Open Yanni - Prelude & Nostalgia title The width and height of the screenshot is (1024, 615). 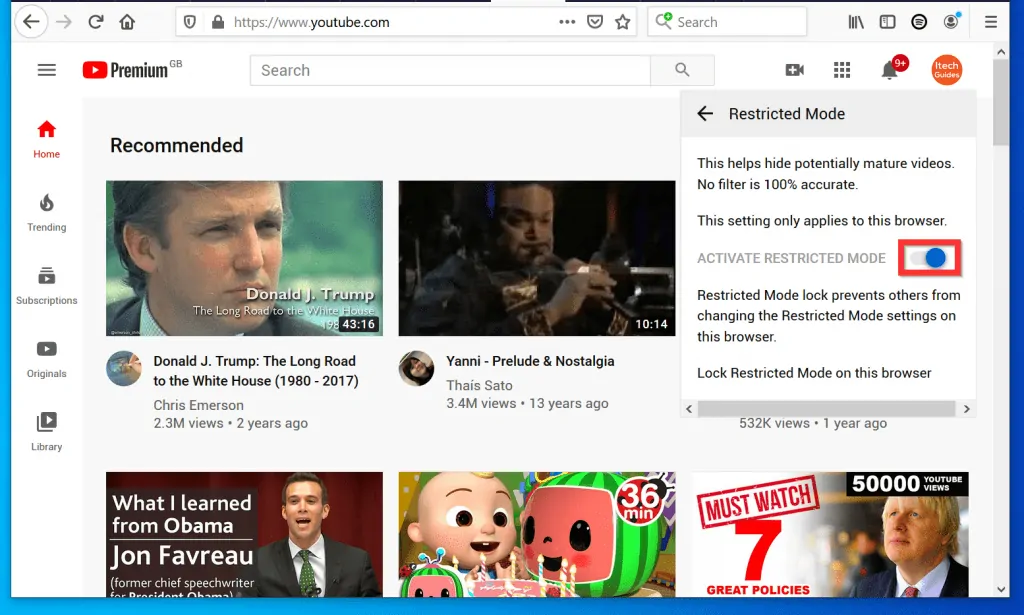[530, 361]
